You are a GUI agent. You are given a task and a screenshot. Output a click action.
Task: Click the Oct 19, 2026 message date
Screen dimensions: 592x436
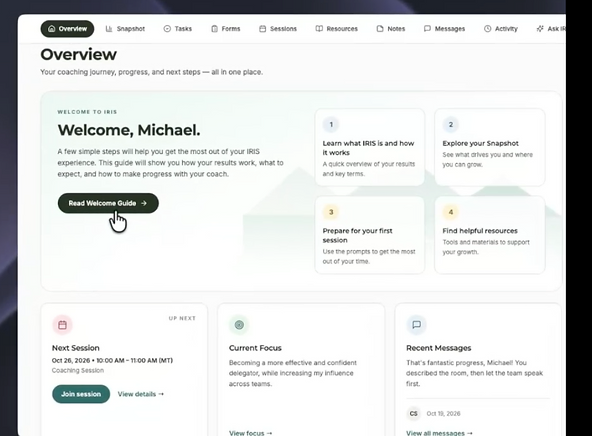(443, 414)
